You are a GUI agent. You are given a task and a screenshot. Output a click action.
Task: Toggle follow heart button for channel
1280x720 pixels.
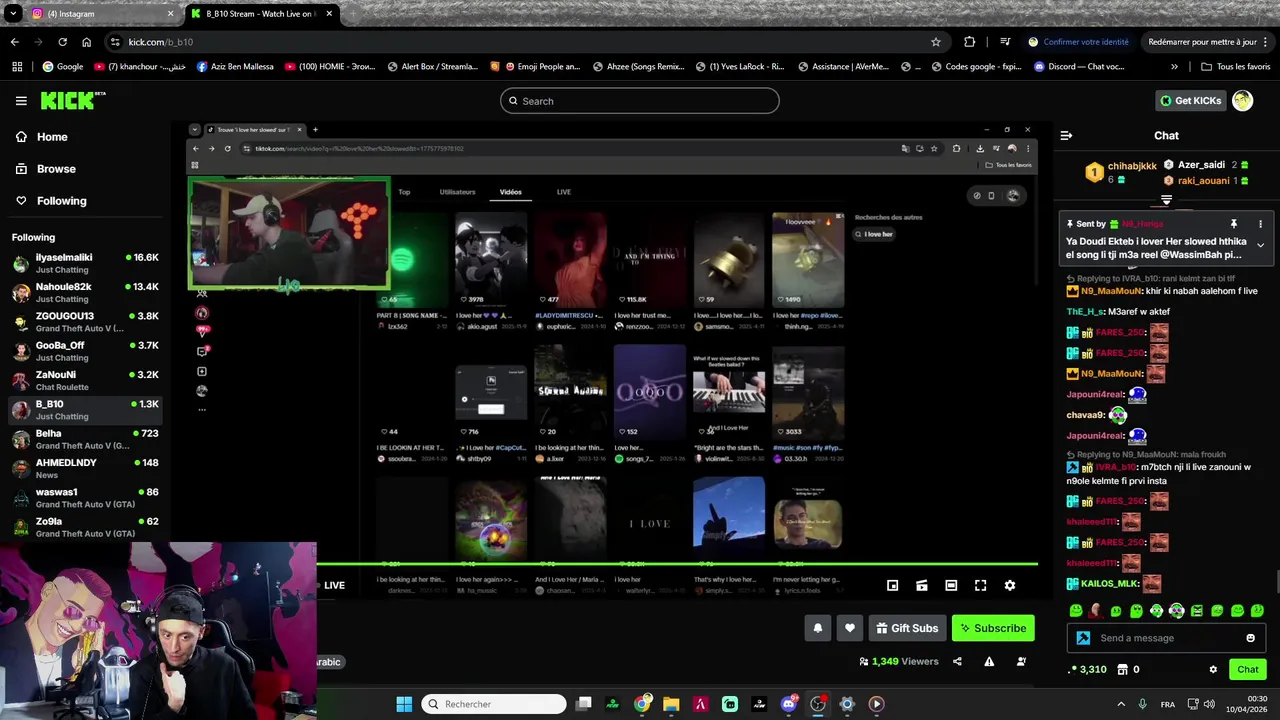(849, 628)
